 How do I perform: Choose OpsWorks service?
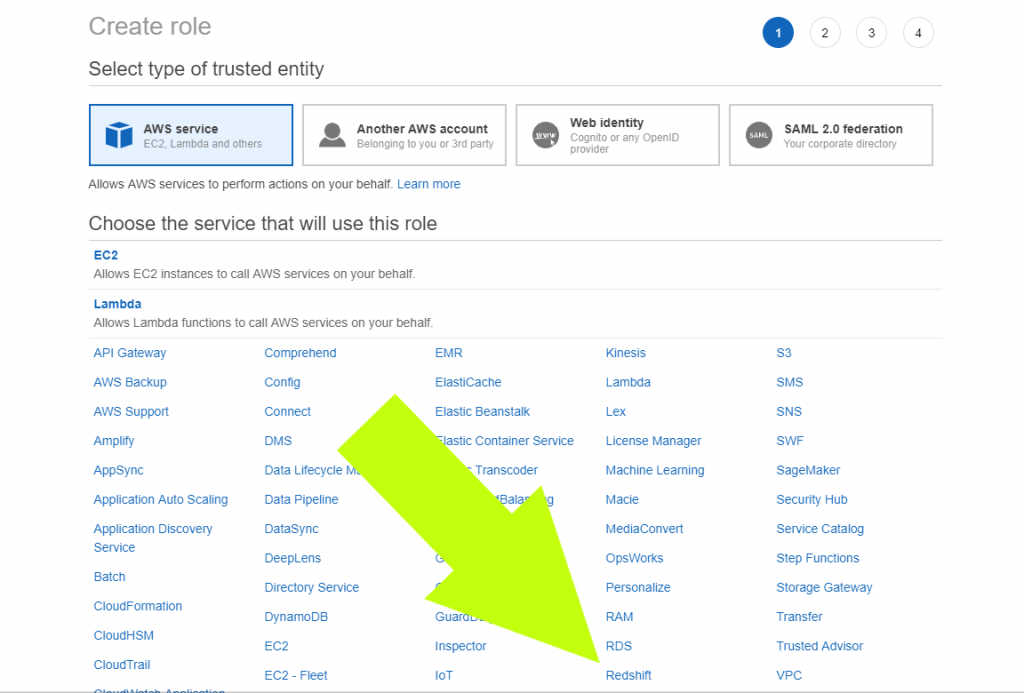click(634, 558)
